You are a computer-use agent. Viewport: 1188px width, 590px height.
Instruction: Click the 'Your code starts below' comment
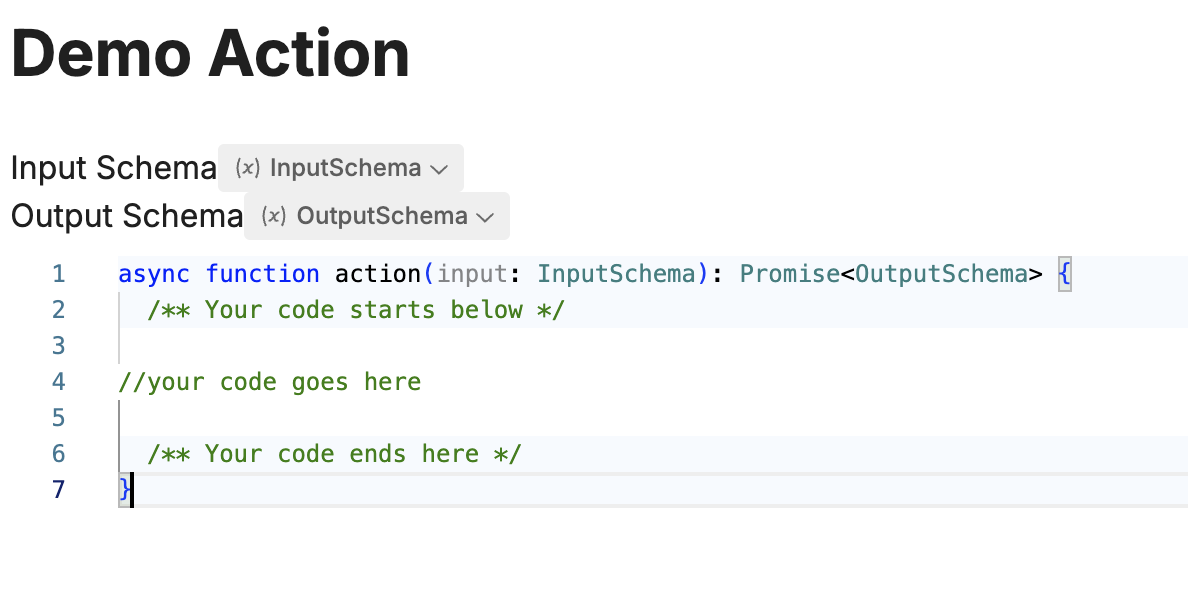click(x=356, y=310)
